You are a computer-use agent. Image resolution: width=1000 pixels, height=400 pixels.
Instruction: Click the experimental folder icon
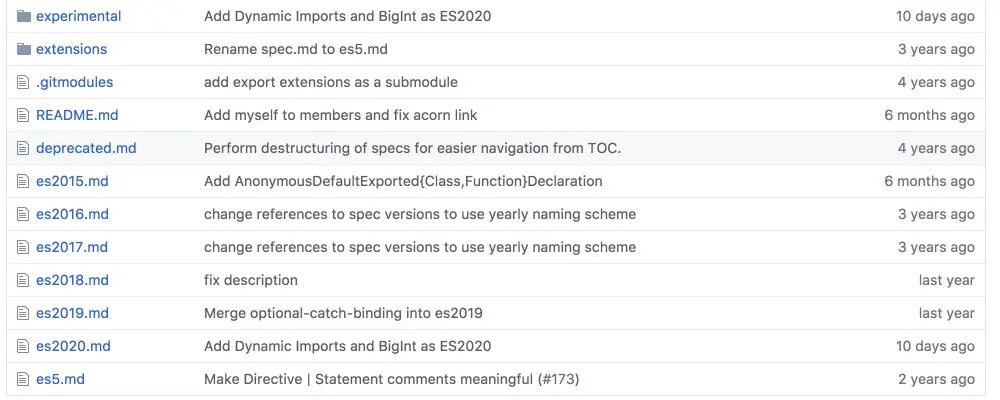24,16
